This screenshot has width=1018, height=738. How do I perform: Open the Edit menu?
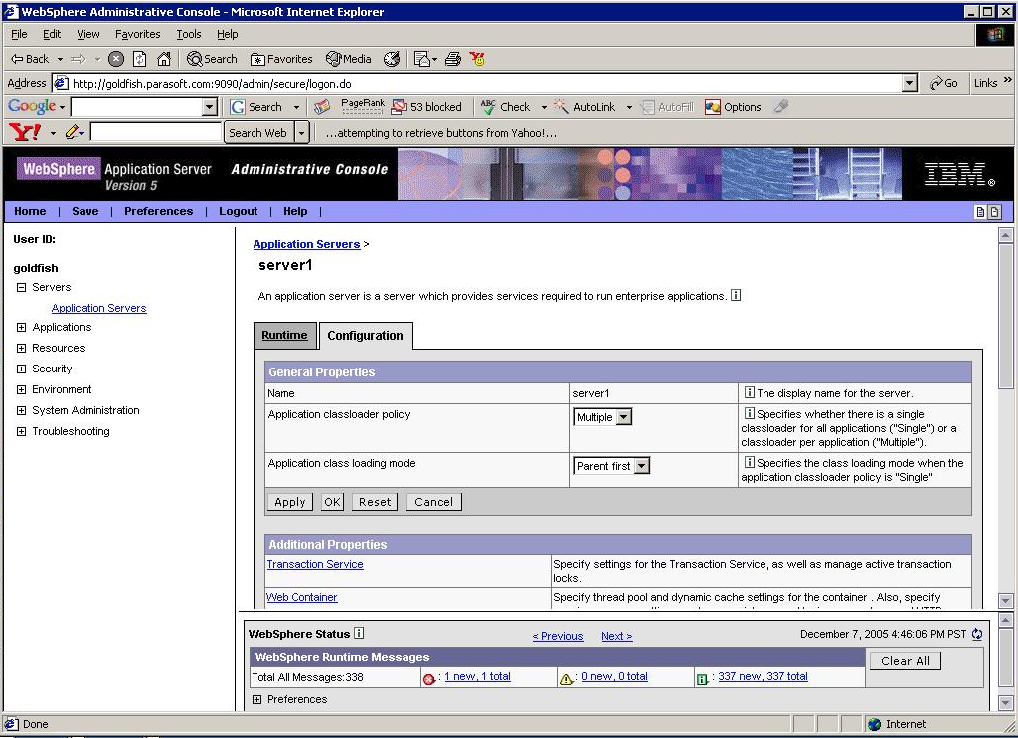(52, 34)
